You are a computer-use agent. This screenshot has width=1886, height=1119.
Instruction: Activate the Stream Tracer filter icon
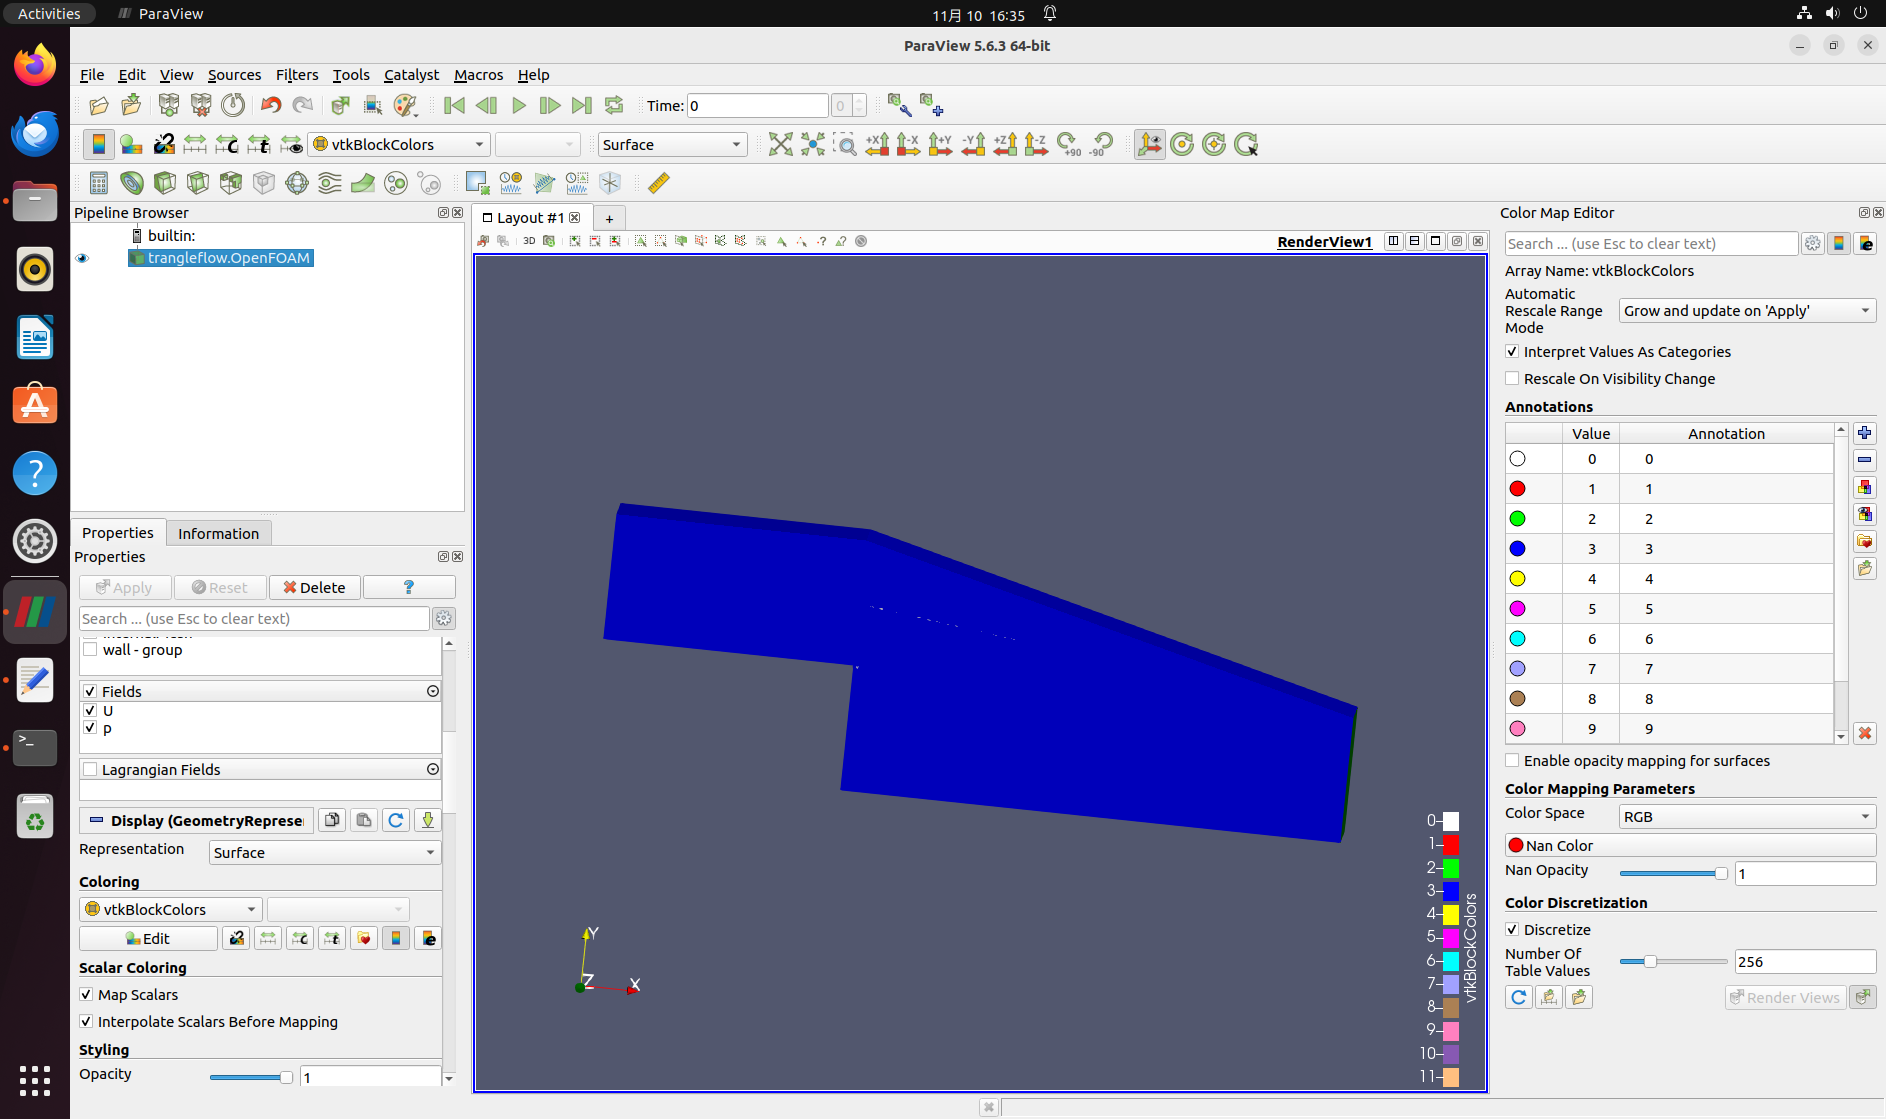329,183
